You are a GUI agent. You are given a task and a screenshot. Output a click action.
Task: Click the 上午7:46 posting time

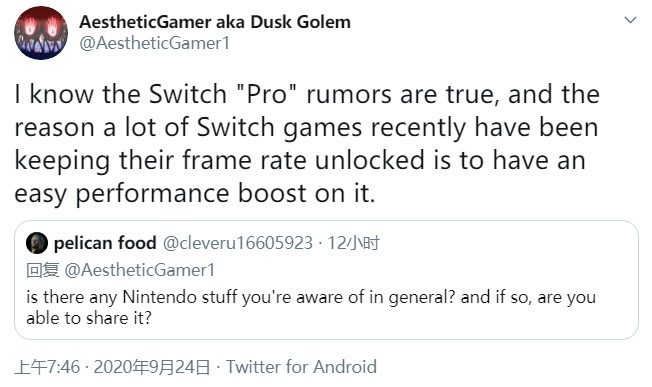(47, 367)
